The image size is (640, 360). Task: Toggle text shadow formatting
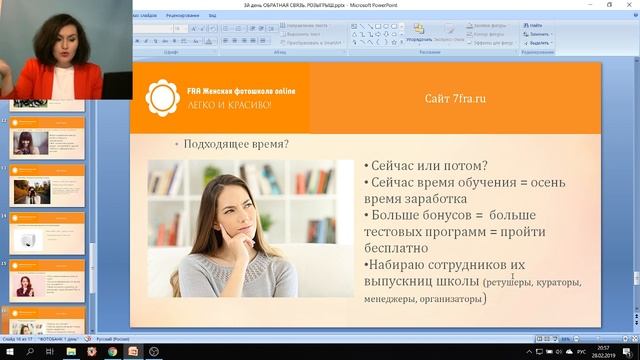(174, 41)
